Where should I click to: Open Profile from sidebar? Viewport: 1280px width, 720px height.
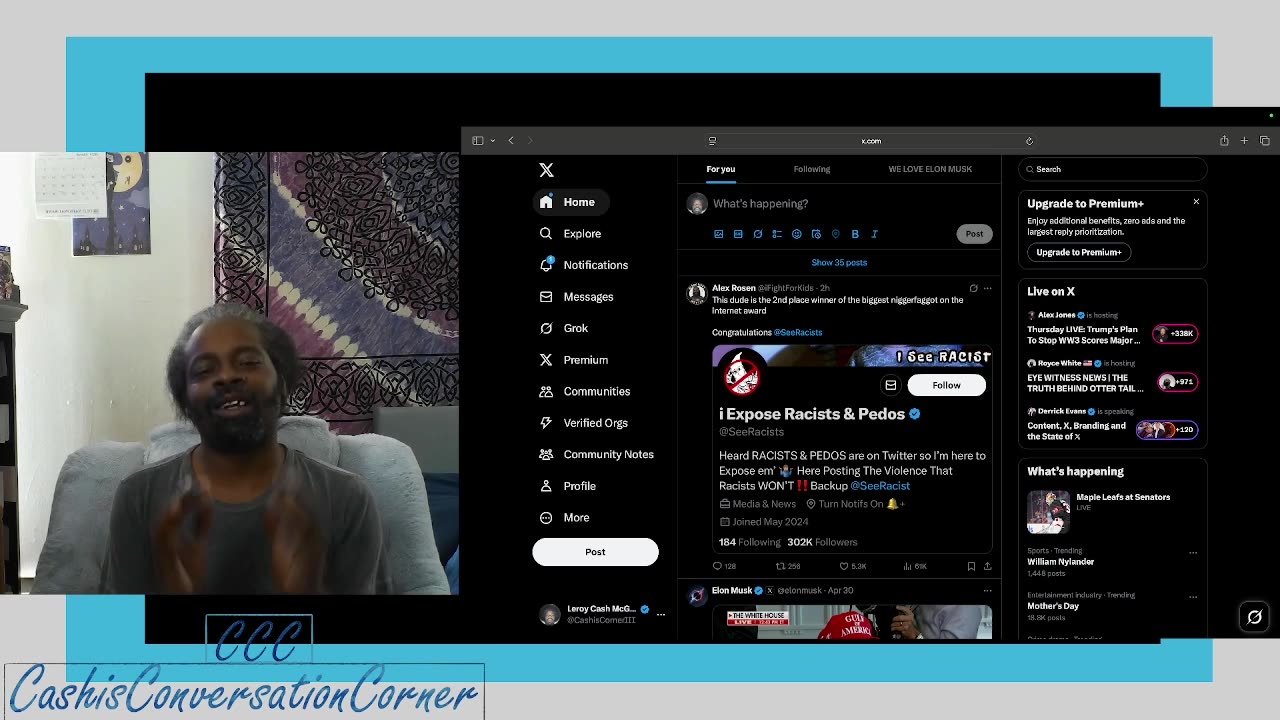click(x=568, y=486)
